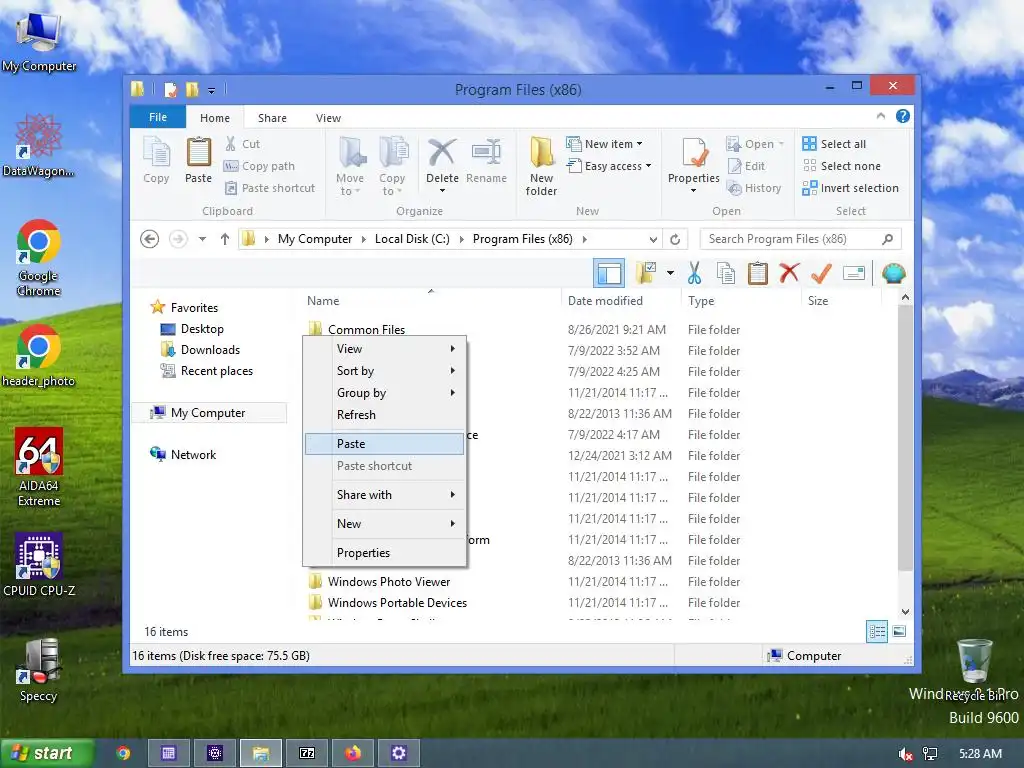Refresh the folder with address bar button

[x=675, y=239]
